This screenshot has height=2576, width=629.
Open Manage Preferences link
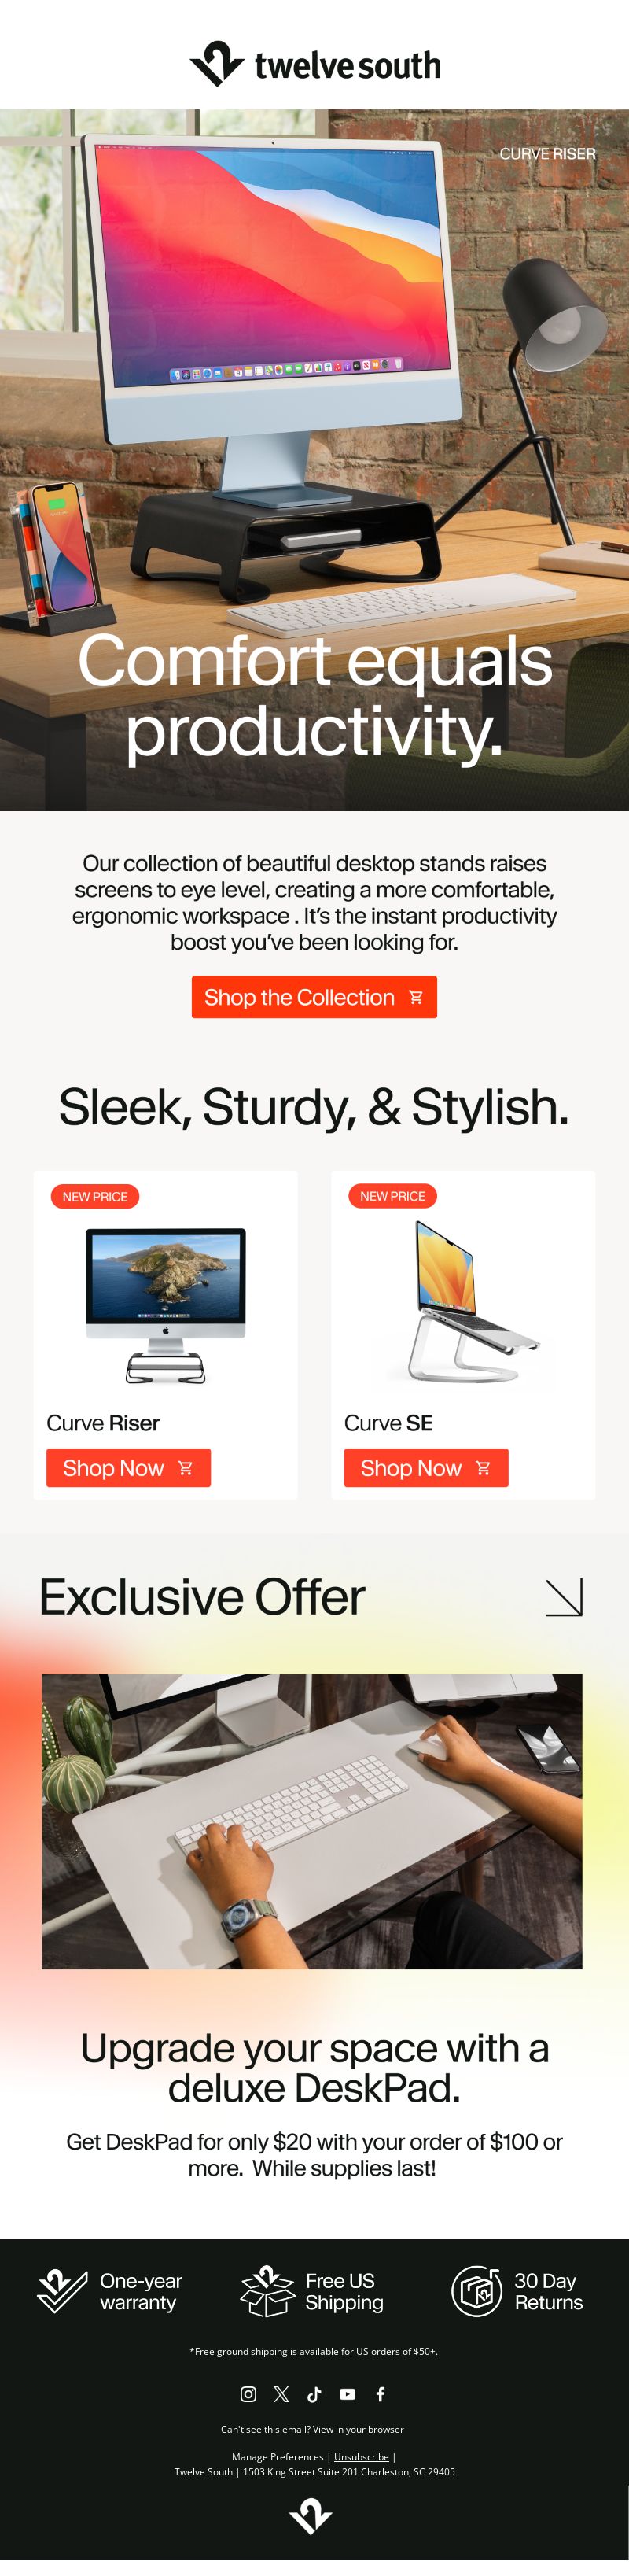click(277, 2456)
